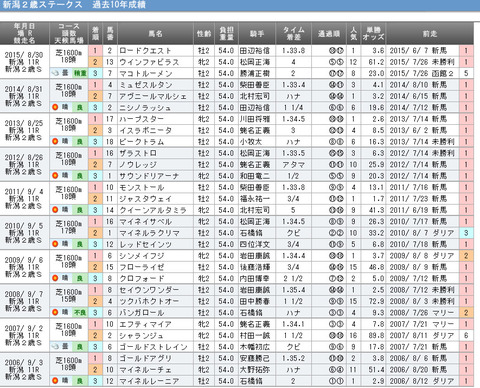Select horse name ロードクエスト
480x388 pixels.
coord(145,51)
